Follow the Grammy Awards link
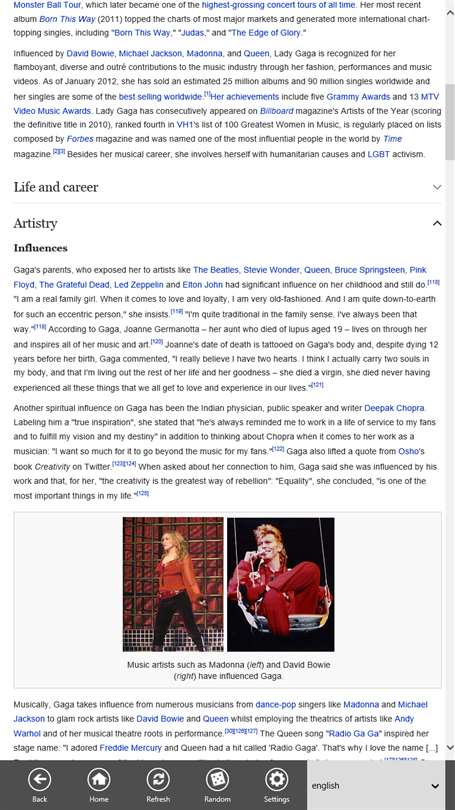Viewport: 455px width, 810px height. coord(358,97)
